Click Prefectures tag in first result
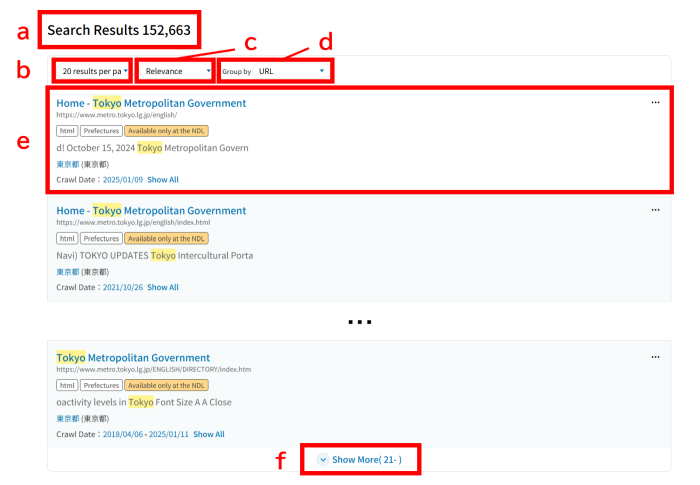 pyautogui.click(x=101, y=131)
